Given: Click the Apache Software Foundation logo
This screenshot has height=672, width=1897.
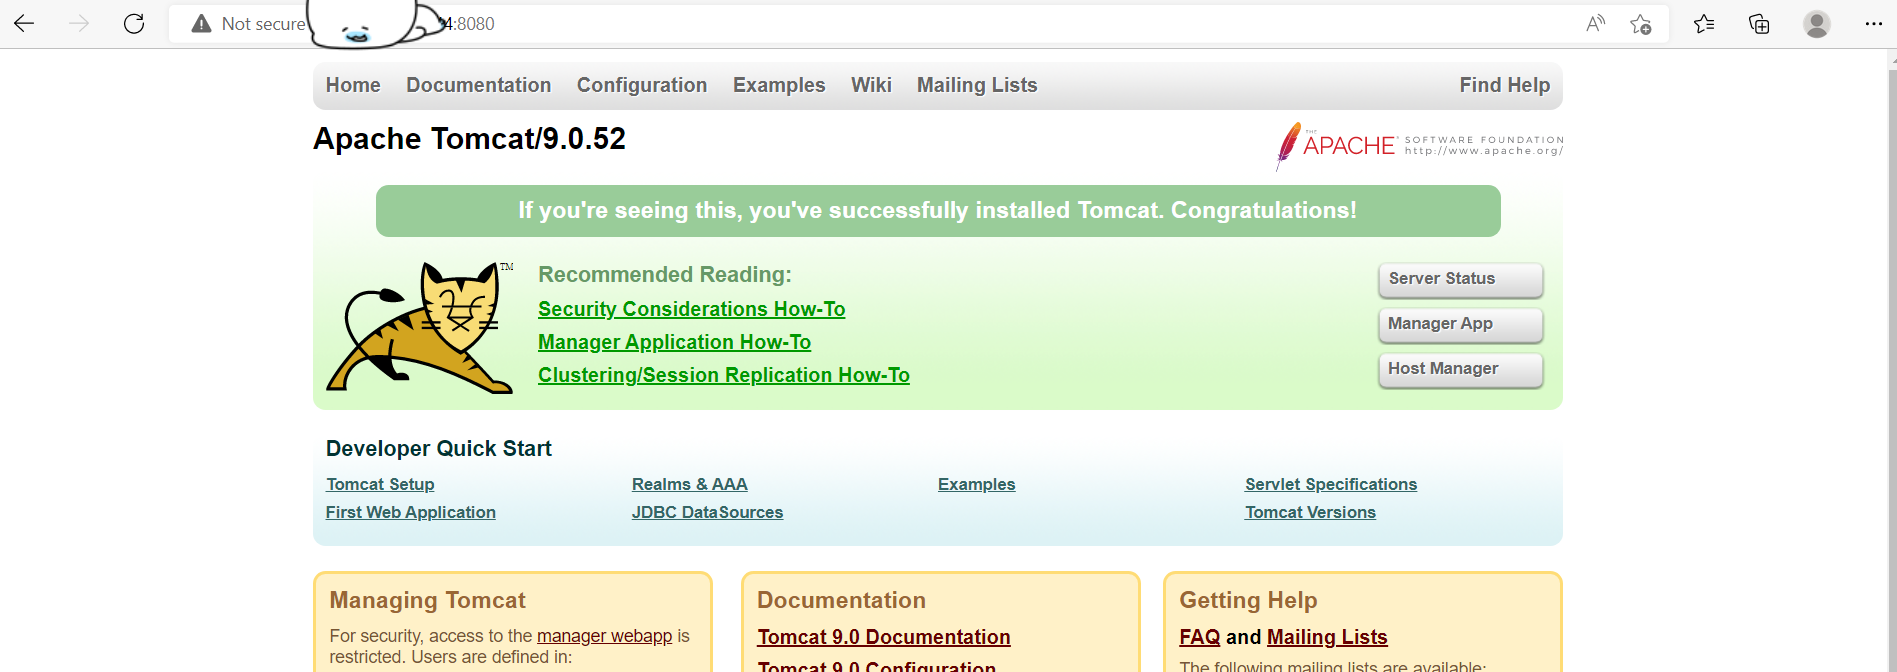Looking at the screenshot, I should (1420, 146).
